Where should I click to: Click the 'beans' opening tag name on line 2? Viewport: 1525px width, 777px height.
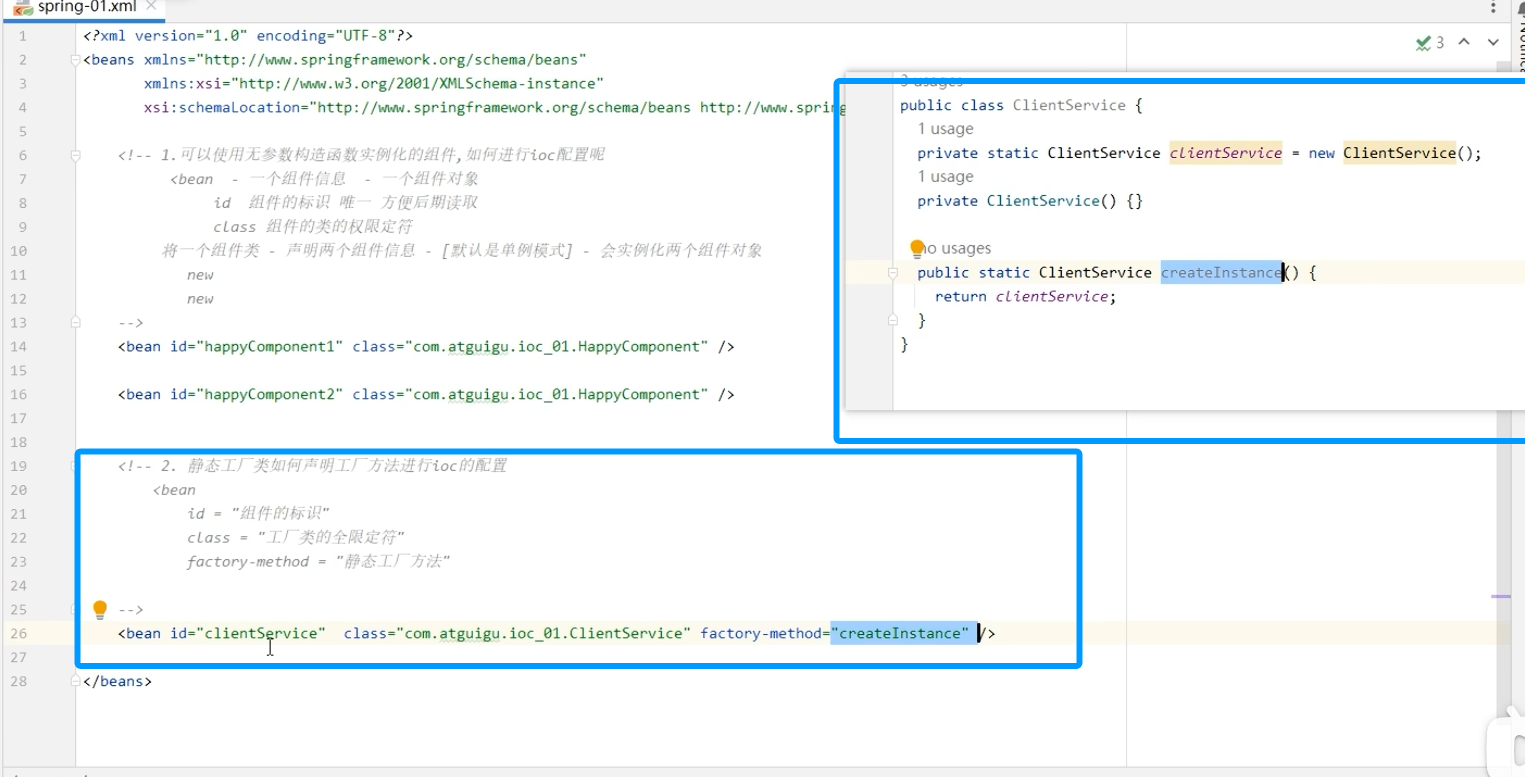(113, 60)
